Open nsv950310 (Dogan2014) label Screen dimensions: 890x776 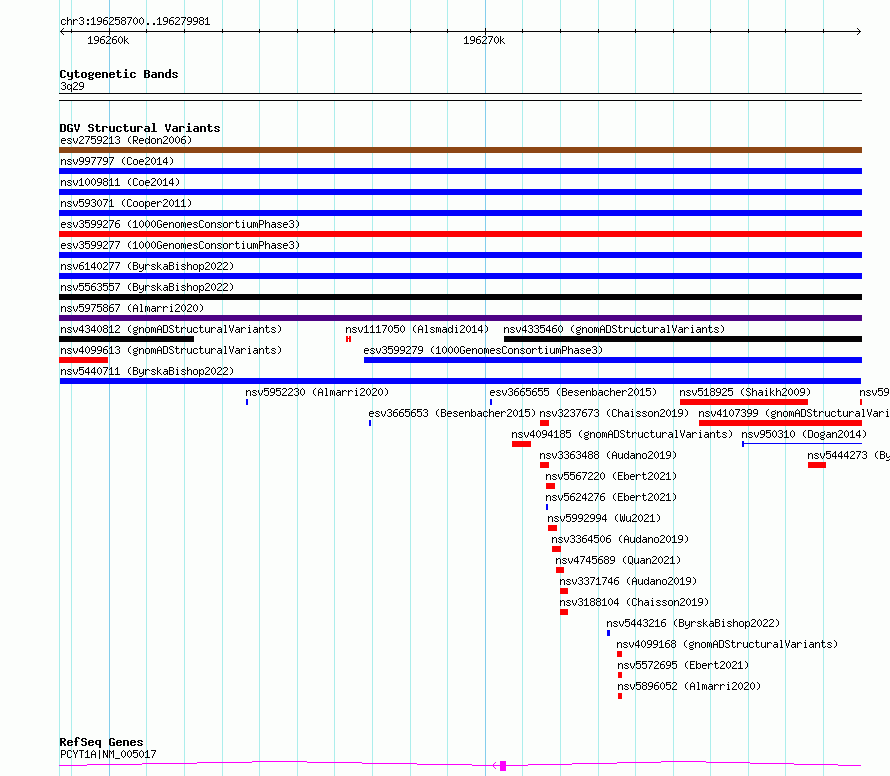click(804, 434)
